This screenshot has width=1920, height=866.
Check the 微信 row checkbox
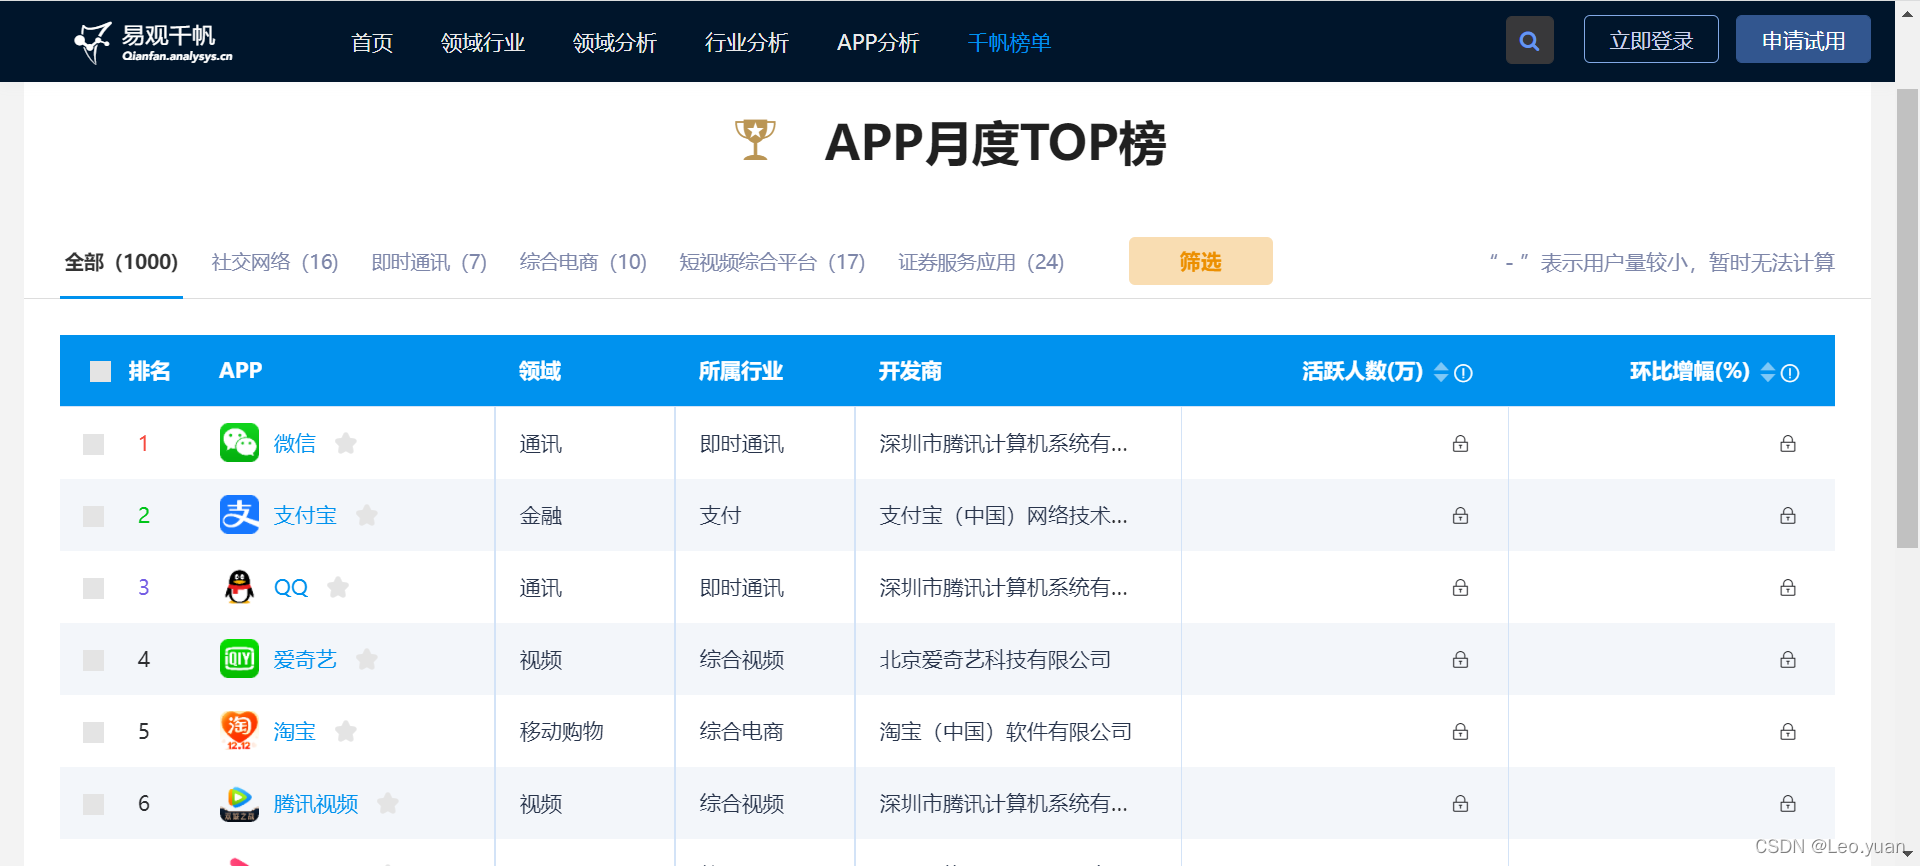coord(94,444)
